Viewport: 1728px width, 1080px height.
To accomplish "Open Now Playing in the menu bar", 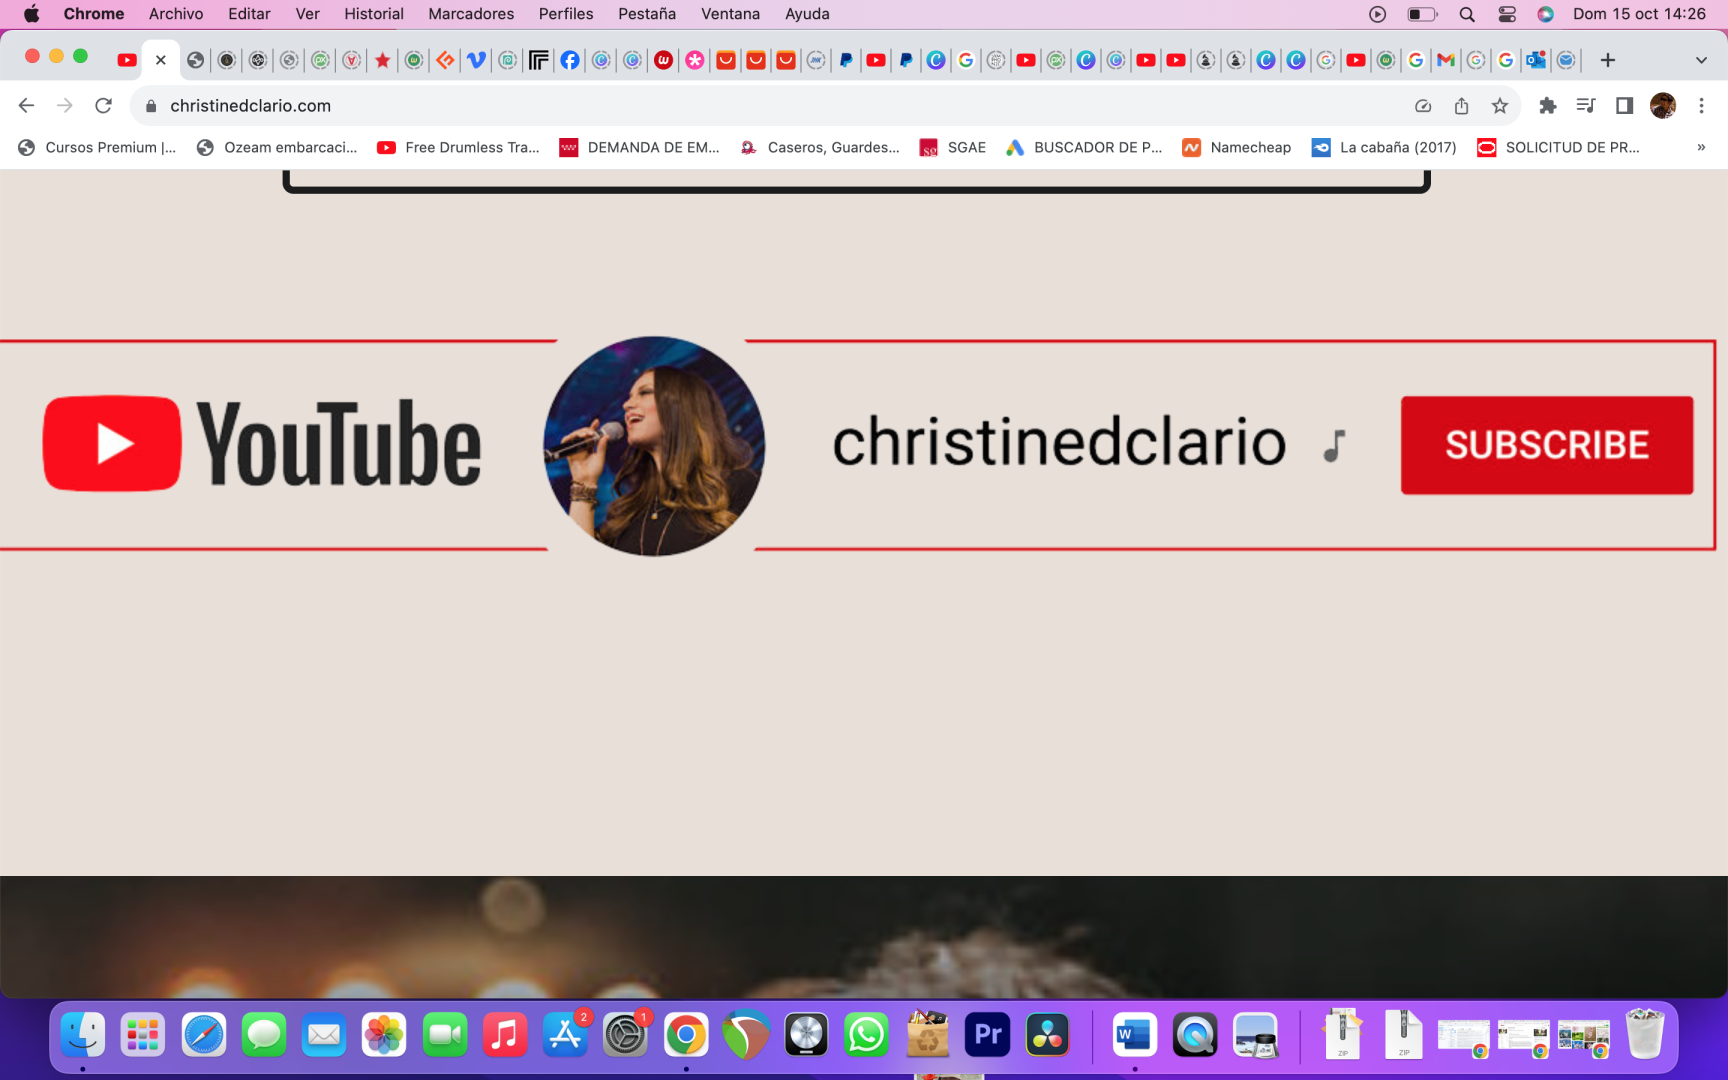I will 1378,14.
